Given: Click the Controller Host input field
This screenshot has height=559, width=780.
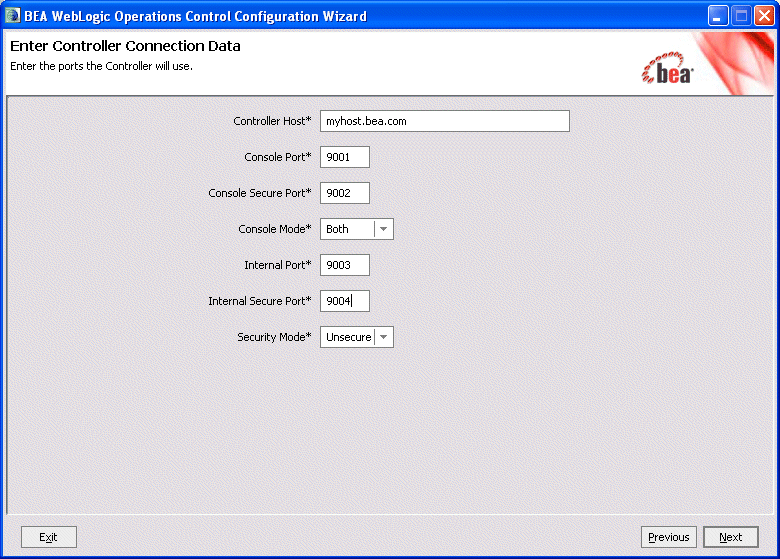Looking at the screenshot, I should click(445, 121).
